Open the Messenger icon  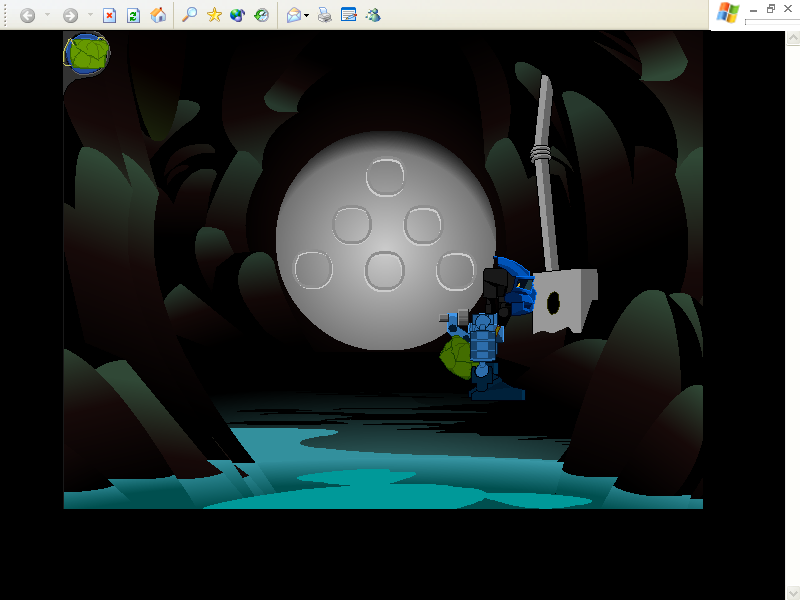373,15
